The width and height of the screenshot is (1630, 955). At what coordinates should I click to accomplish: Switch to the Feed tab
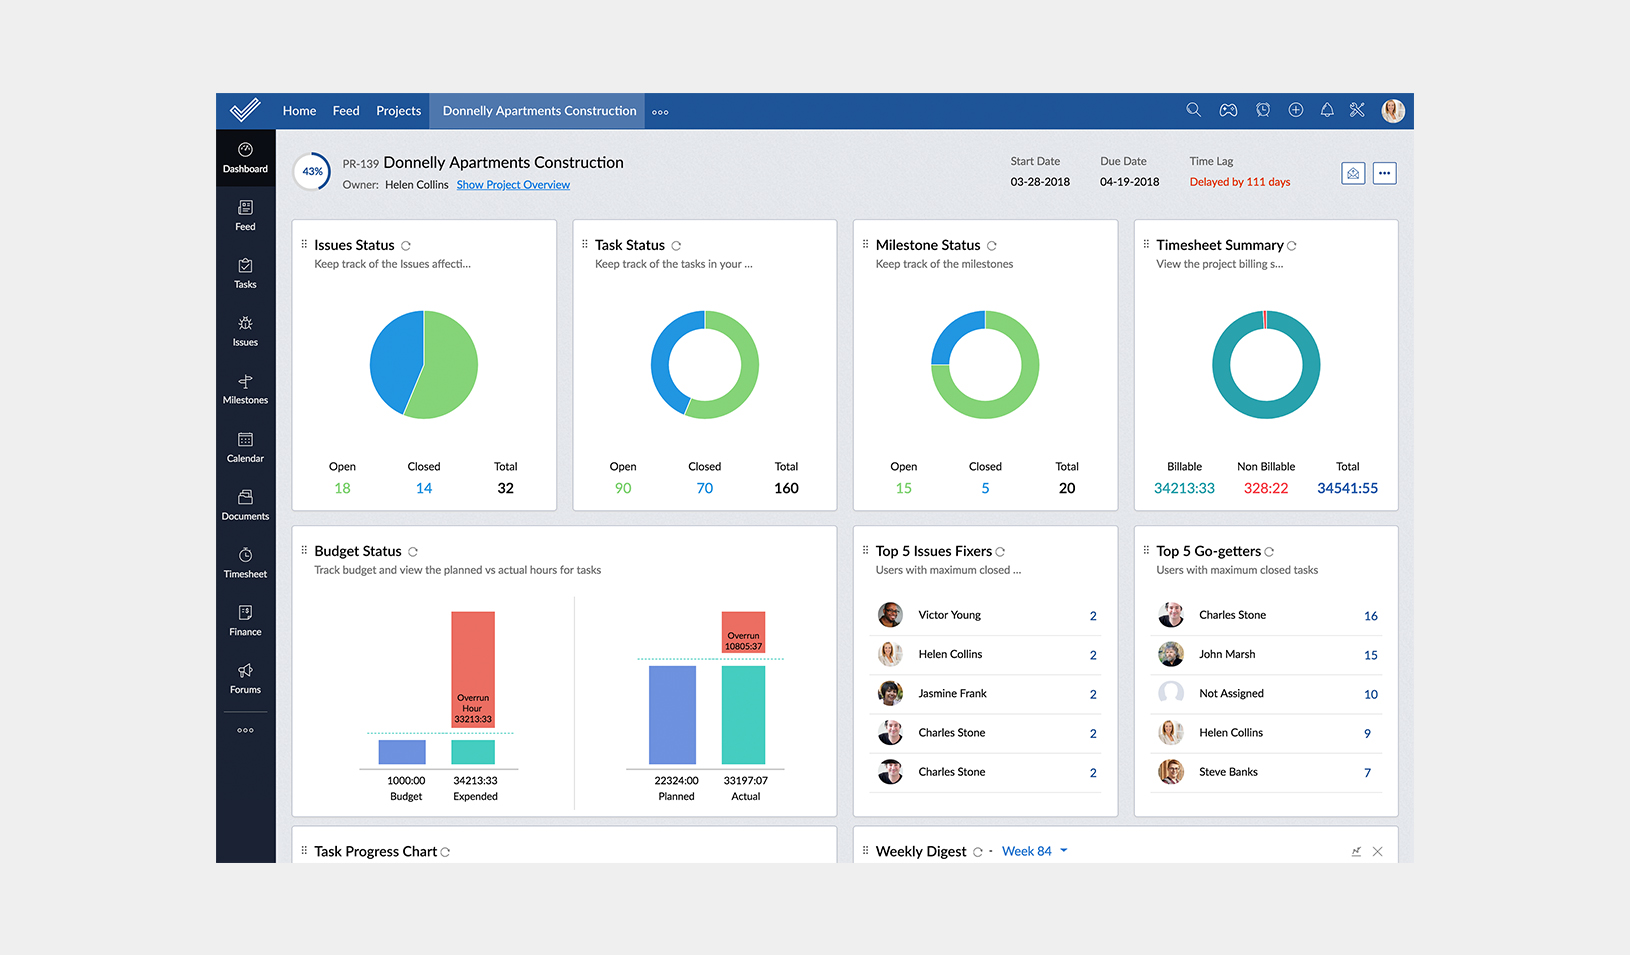[x=346, y=110]
